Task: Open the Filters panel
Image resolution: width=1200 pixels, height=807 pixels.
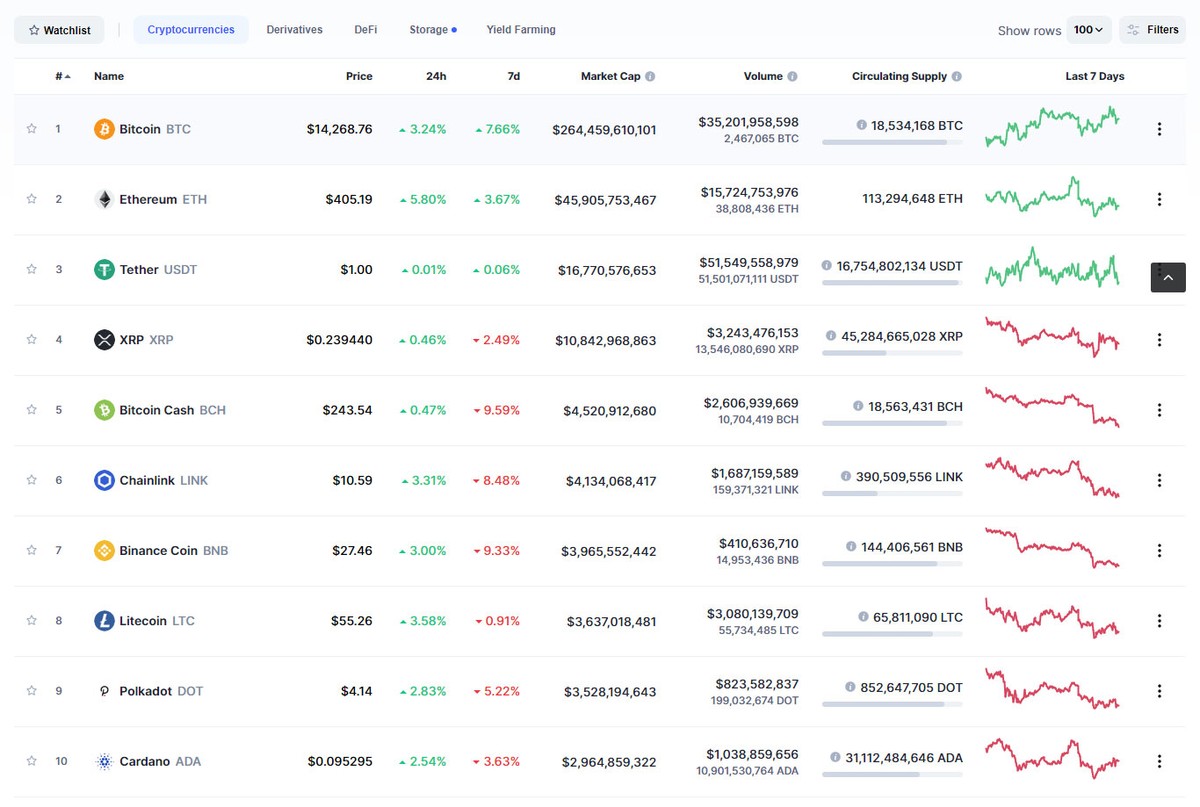Action: [1152, 29]
